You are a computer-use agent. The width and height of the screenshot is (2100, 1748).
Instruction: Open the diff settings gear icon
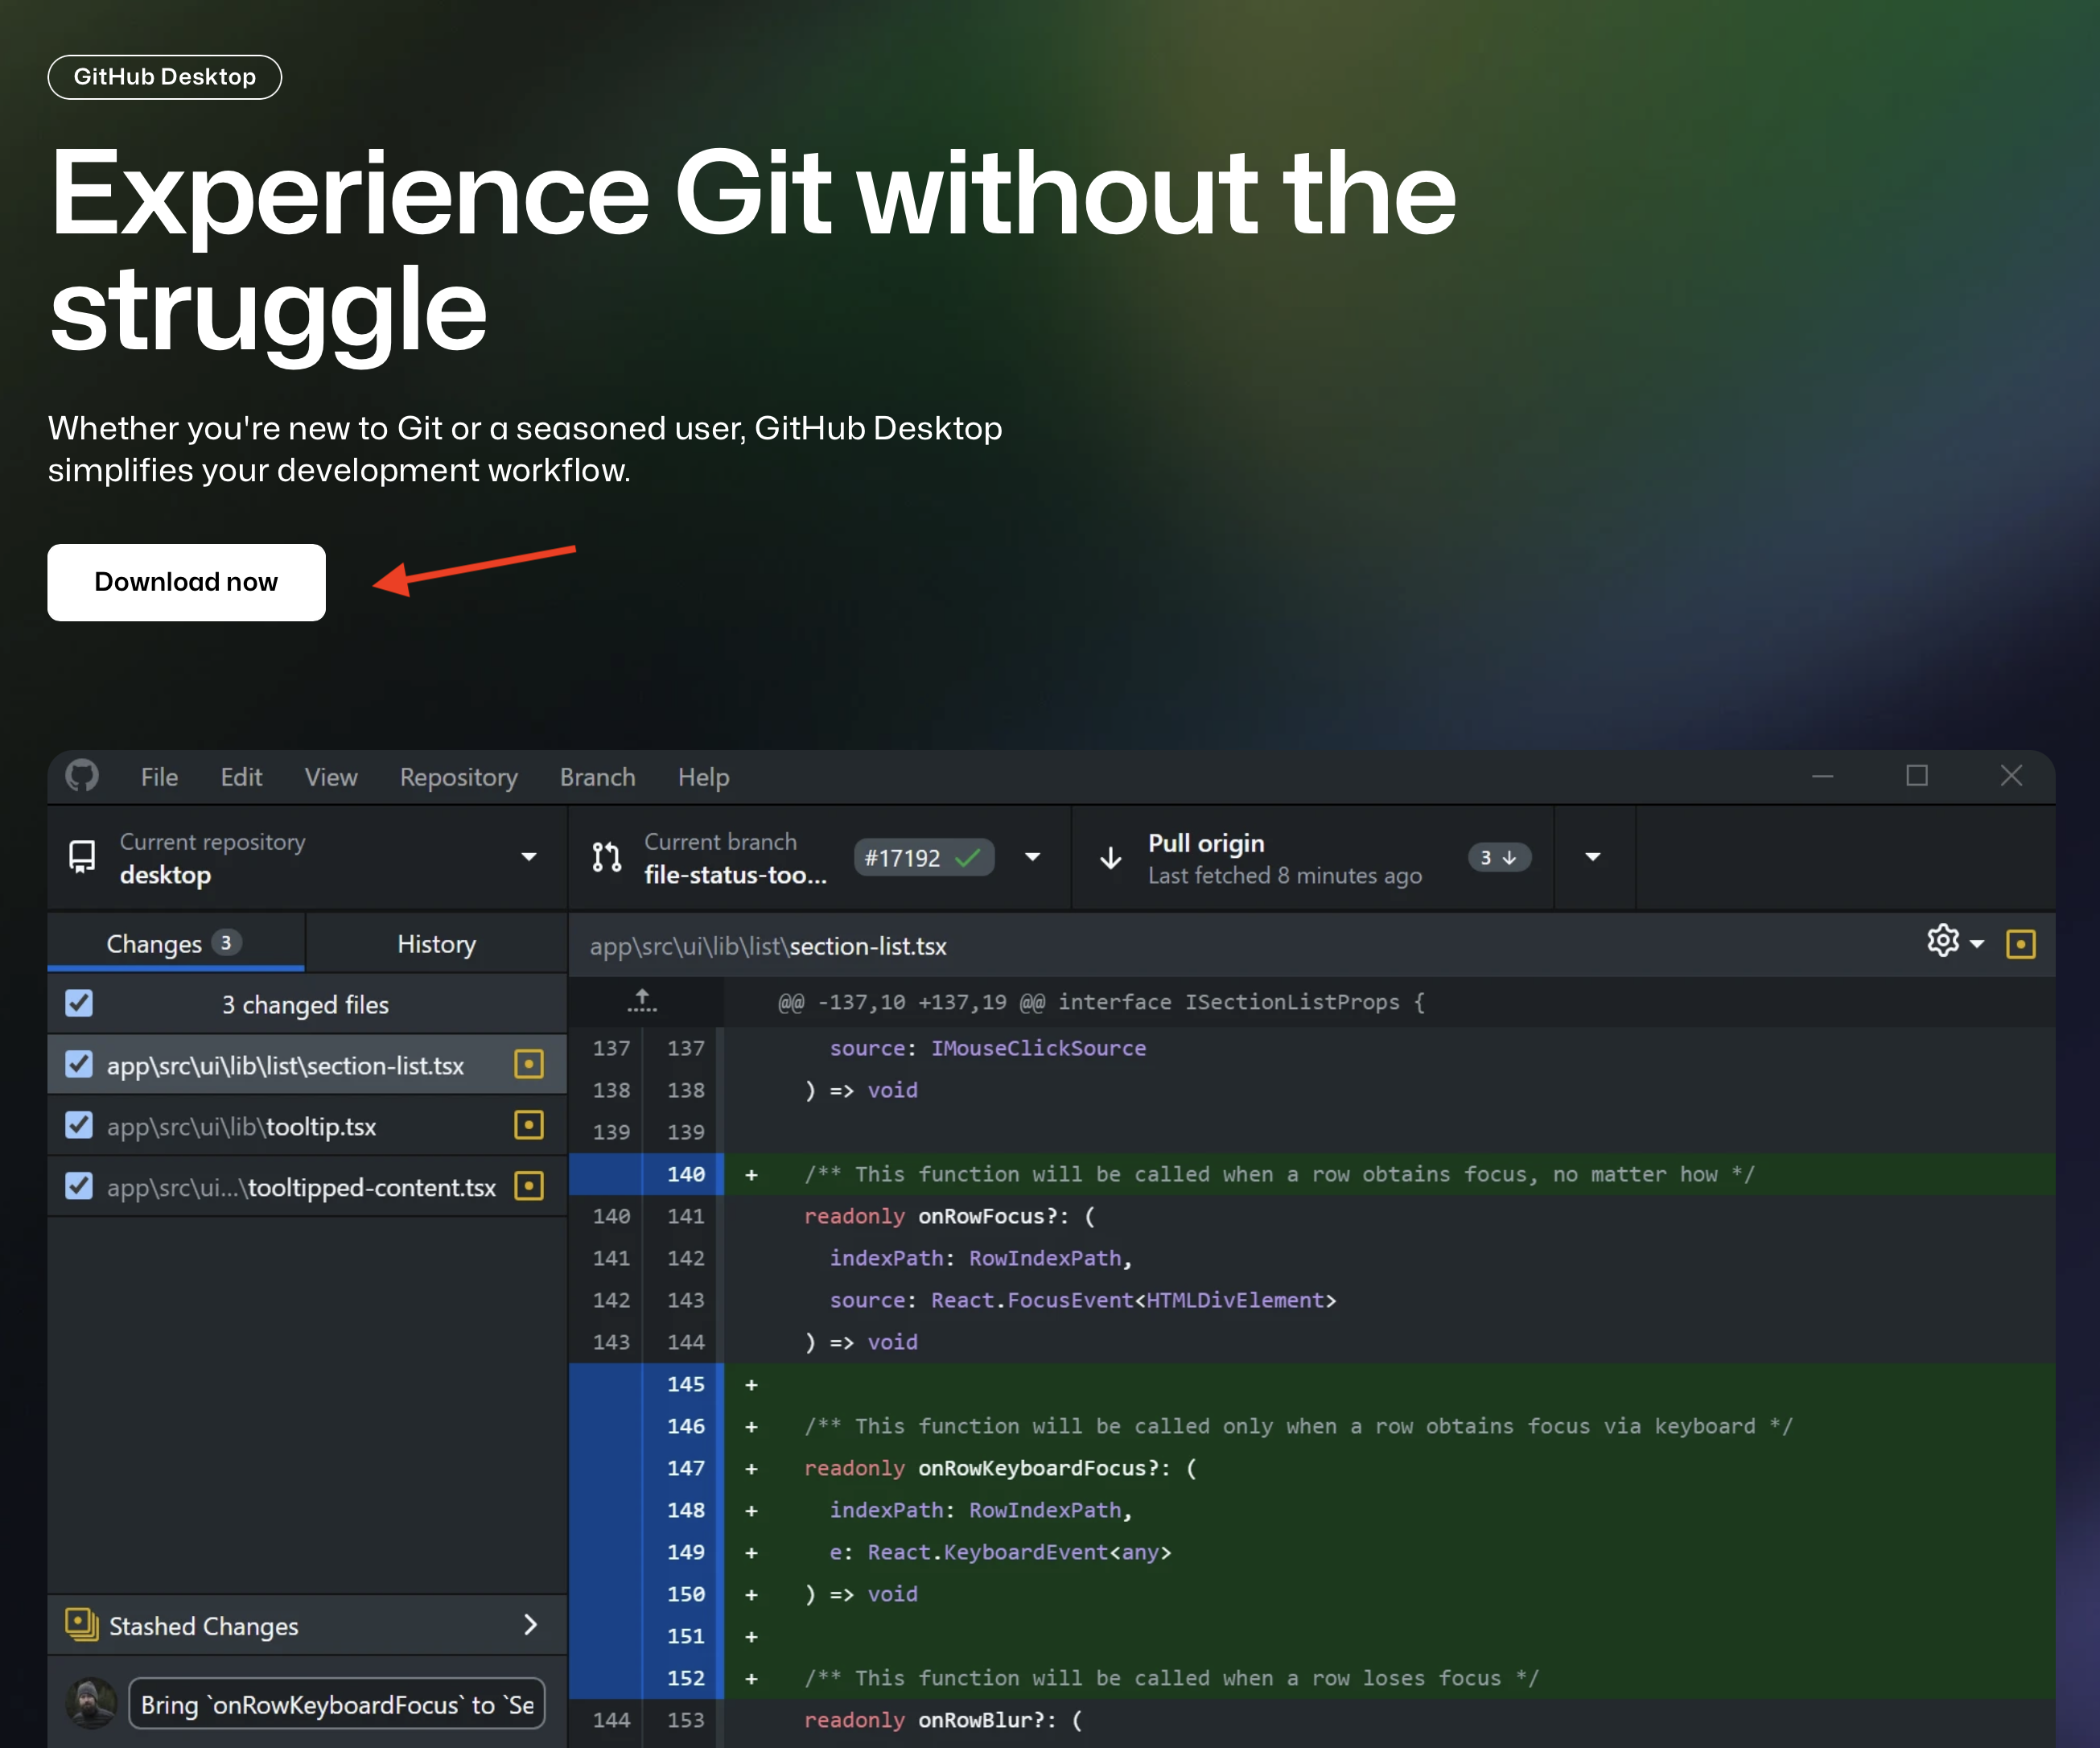click(1943, 941)
